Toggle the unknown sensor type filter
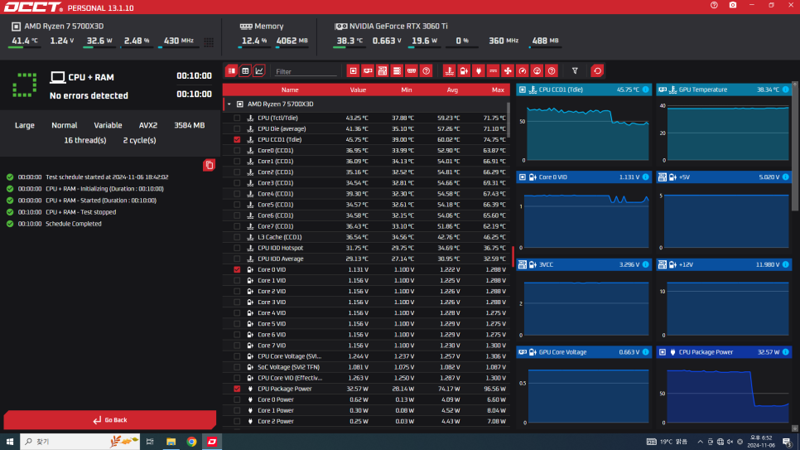Screen dimensions: 800x450 click(x=552, y=71)
